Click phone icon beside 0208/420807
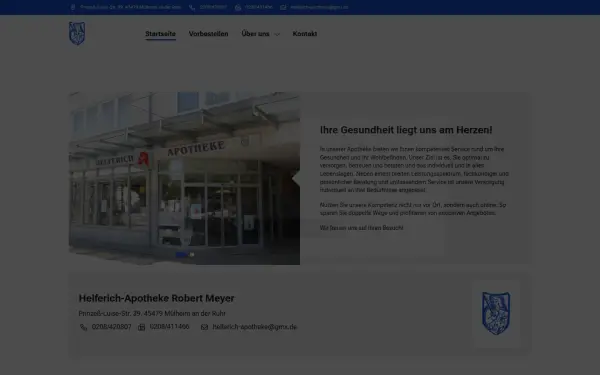Viewport: 600px width, 375px height. coord(83,327)
